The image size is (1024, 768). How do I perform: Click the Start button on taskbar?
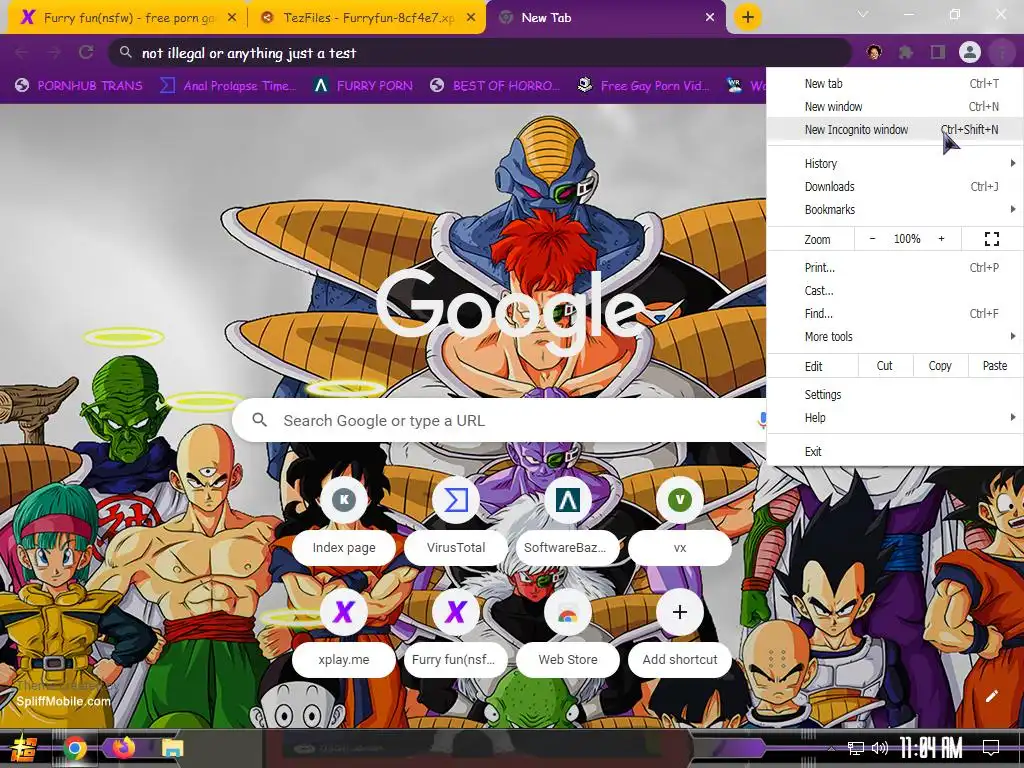click(24, 748)
